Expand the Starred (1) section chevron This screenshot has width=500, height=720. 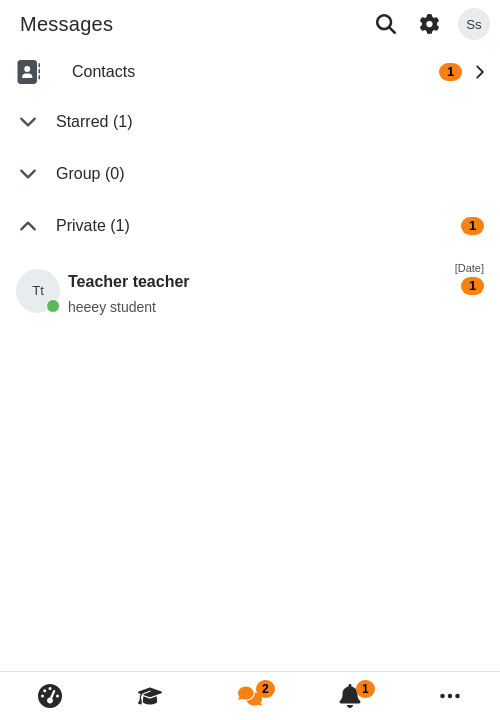tap(28, 122)
